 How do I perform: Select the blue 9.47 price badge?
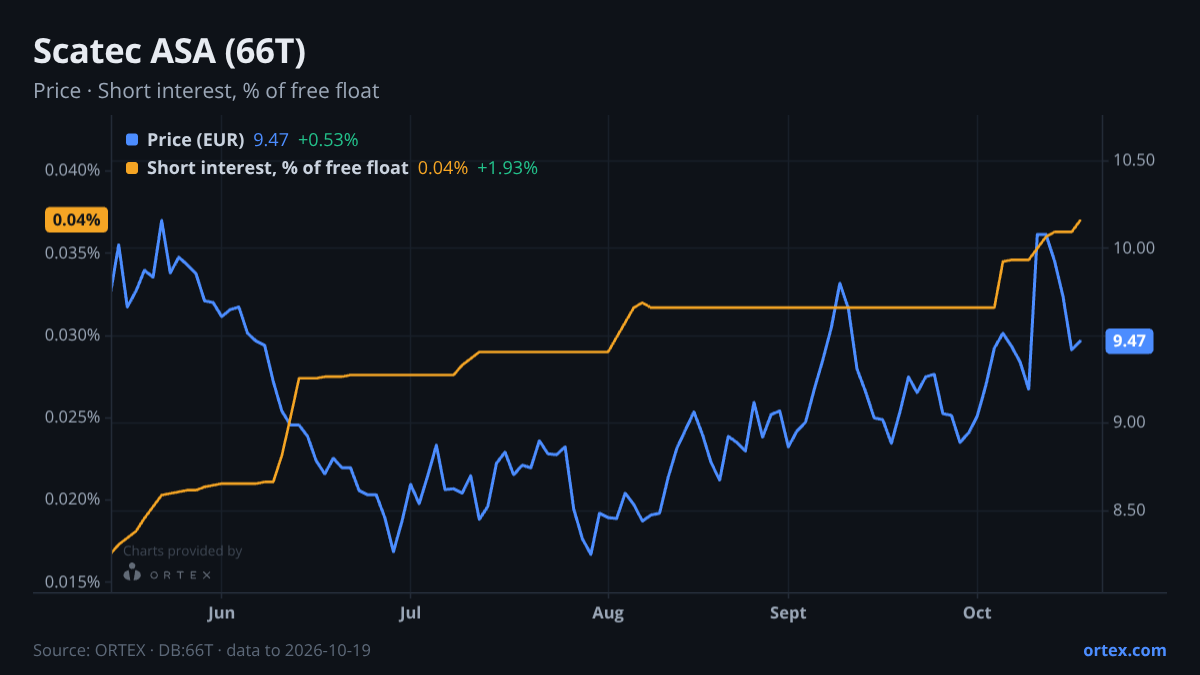(x=1129, y=341)
